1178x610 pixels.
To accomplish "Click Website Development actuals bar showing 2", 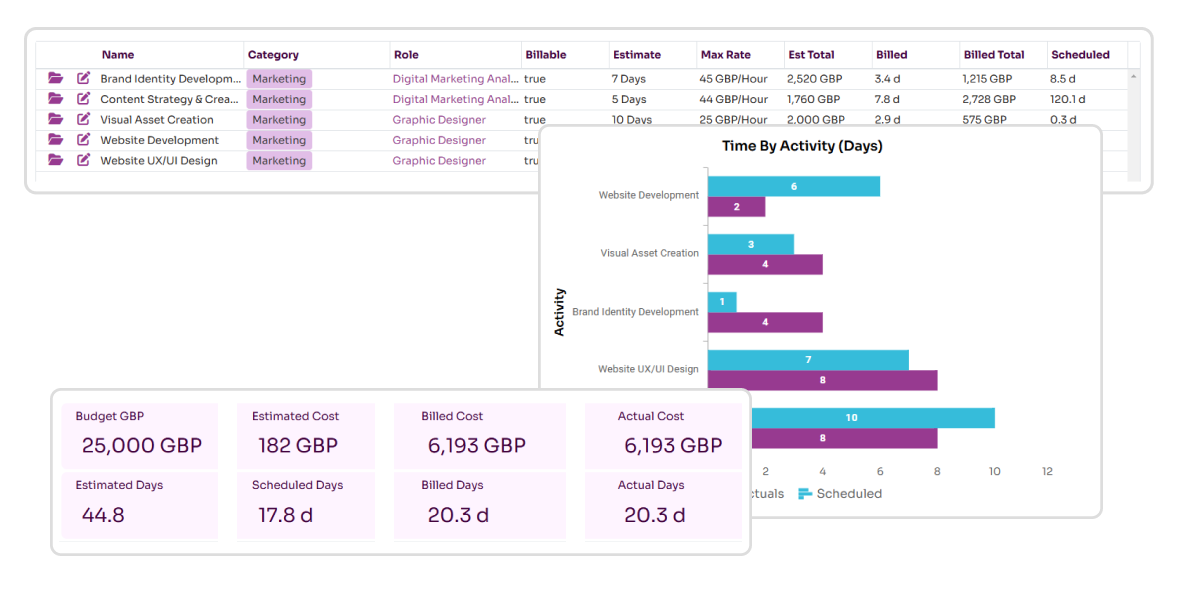I will [736, 207].
